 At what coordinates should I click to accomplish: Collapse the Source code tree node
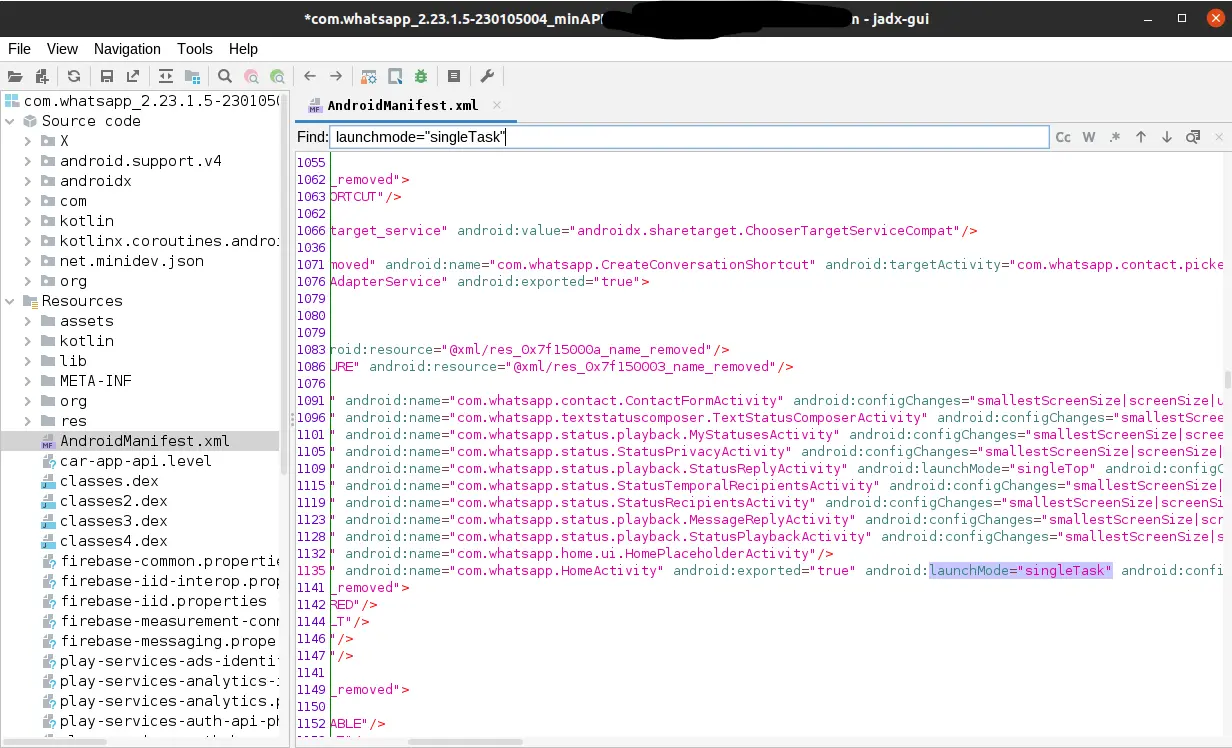(x=10, y=121)
